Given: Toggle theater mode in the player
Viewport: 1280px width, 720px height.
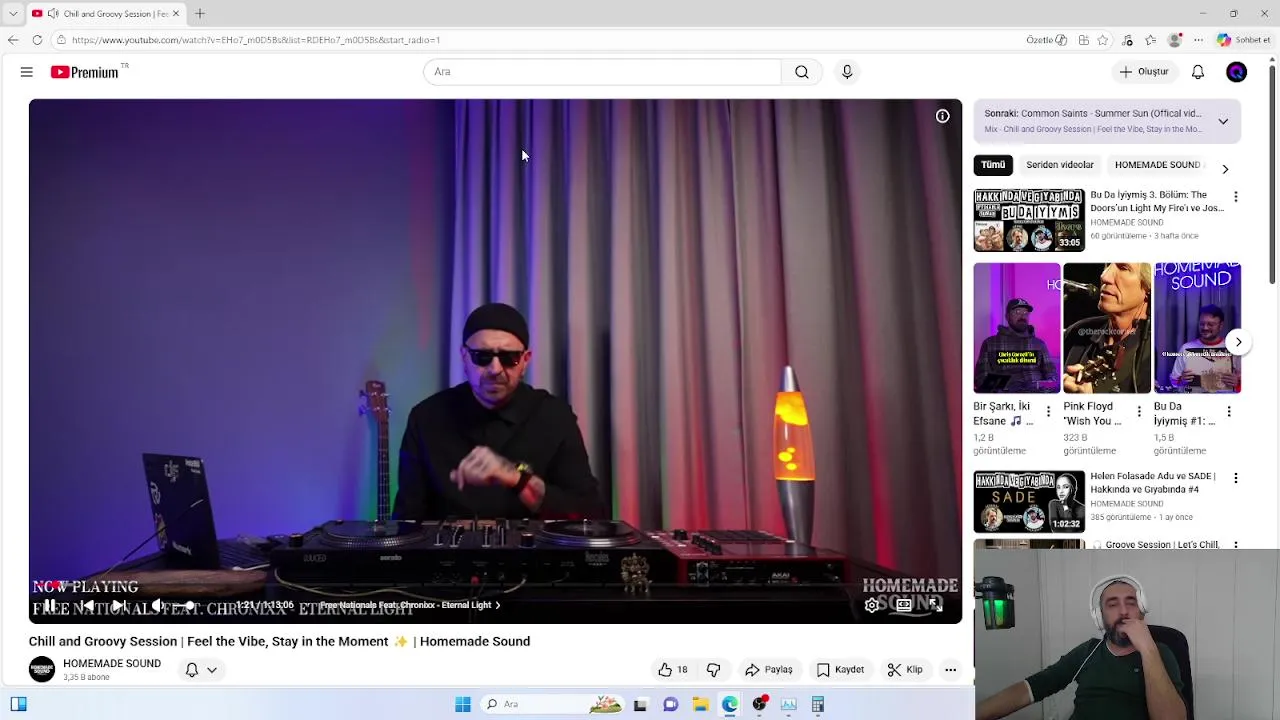Looking at the screenshot, I should pos(904,605).
